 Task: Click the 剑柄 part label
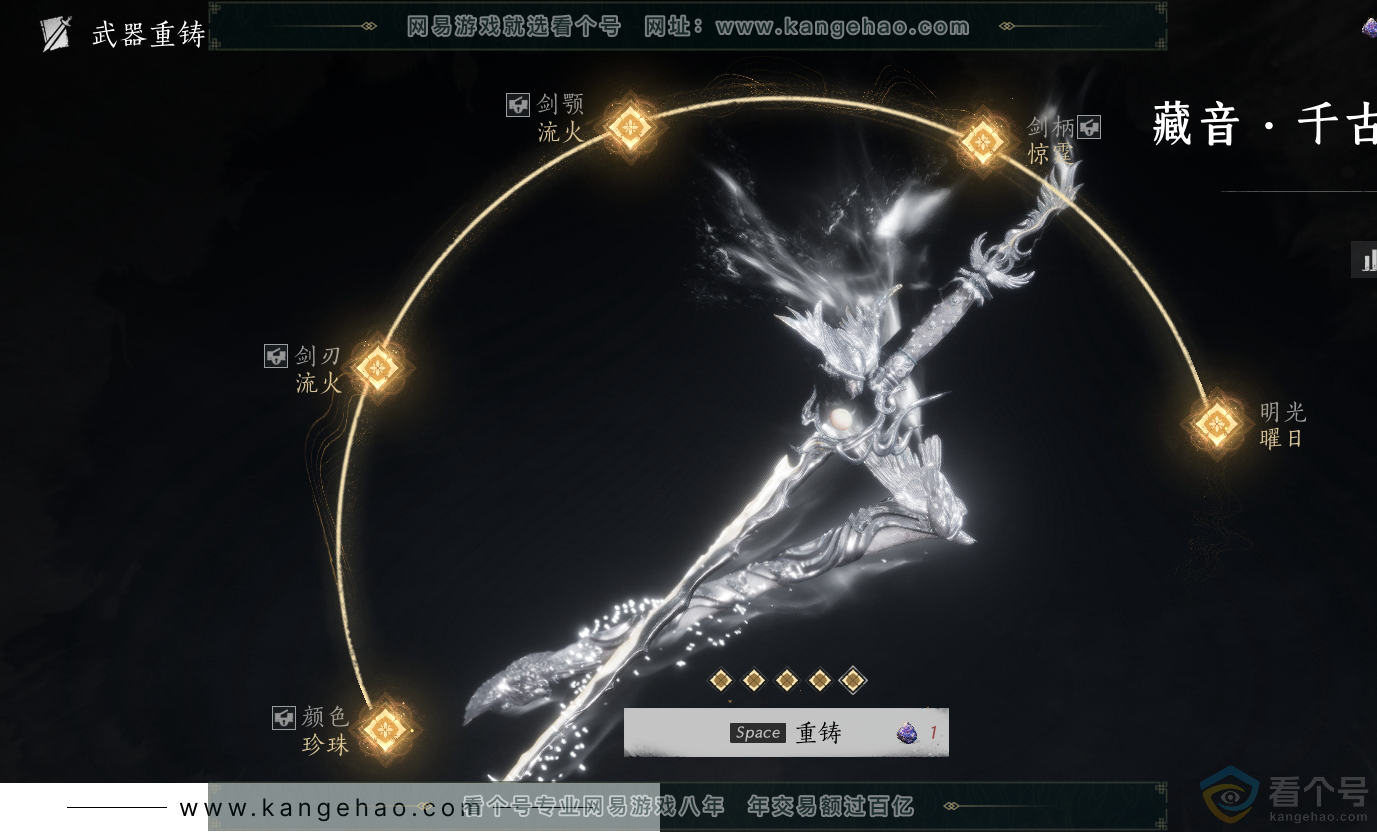(x=1051, y=127)
